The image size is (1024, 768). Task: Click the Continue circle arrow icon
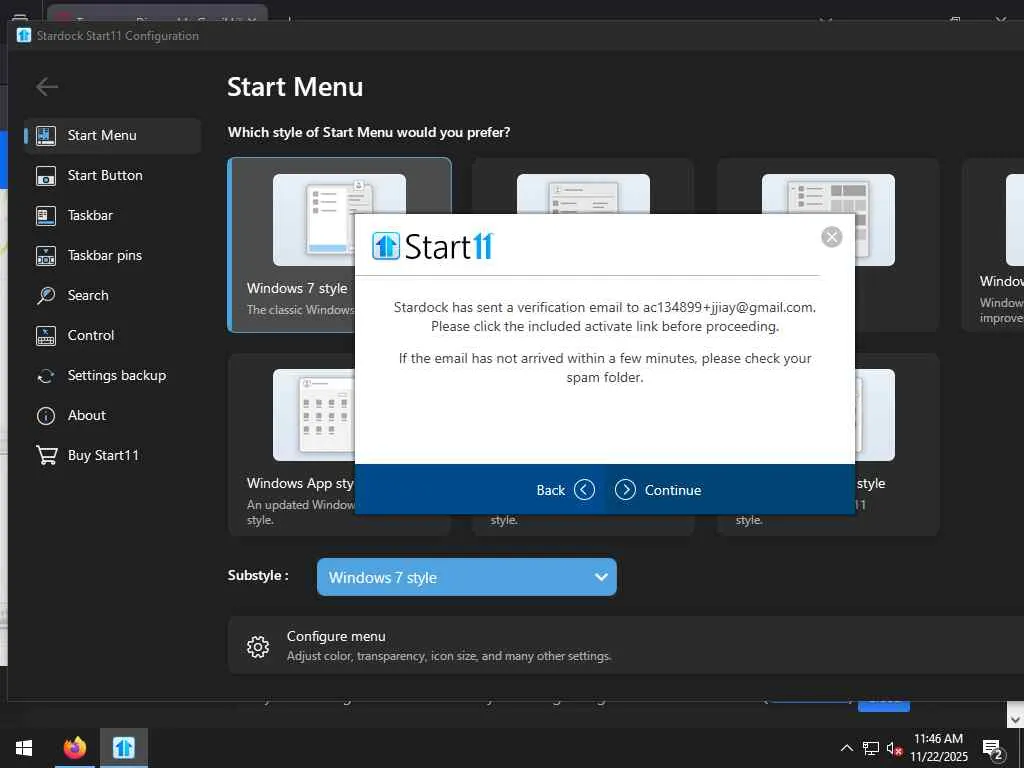(x=625, y=490)
